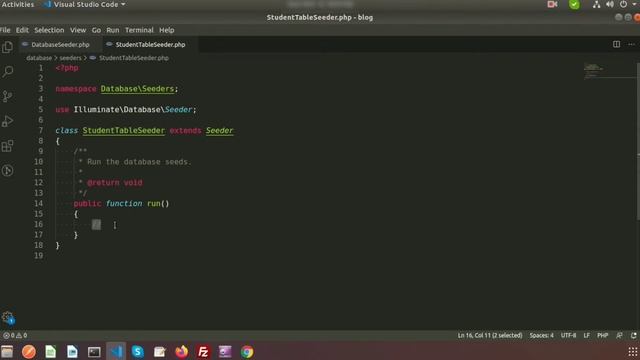The height and width of the screenshot is (360, 640).
Task: Show errors and warnings count in status bar
Action: coord(15,335)
